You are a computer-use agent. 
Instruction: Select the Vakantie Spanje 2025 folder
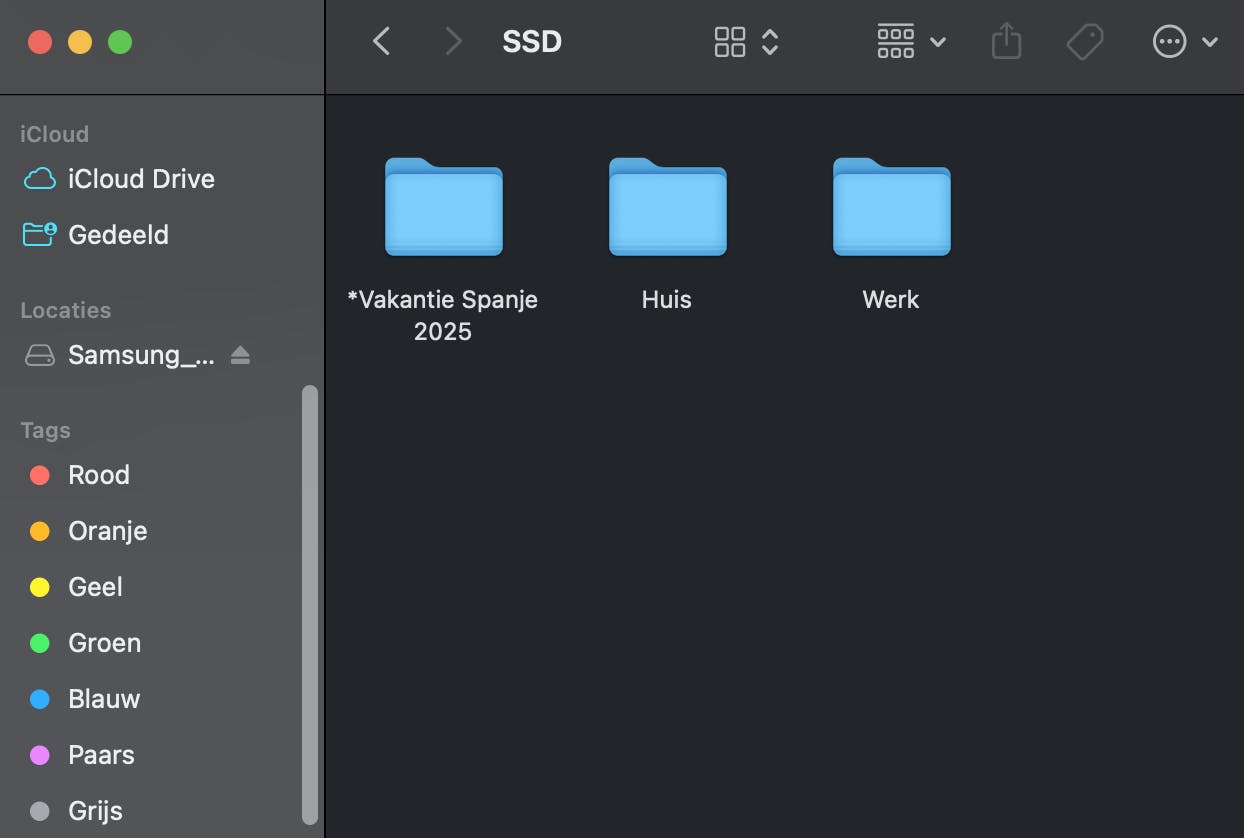coord(443,207)
